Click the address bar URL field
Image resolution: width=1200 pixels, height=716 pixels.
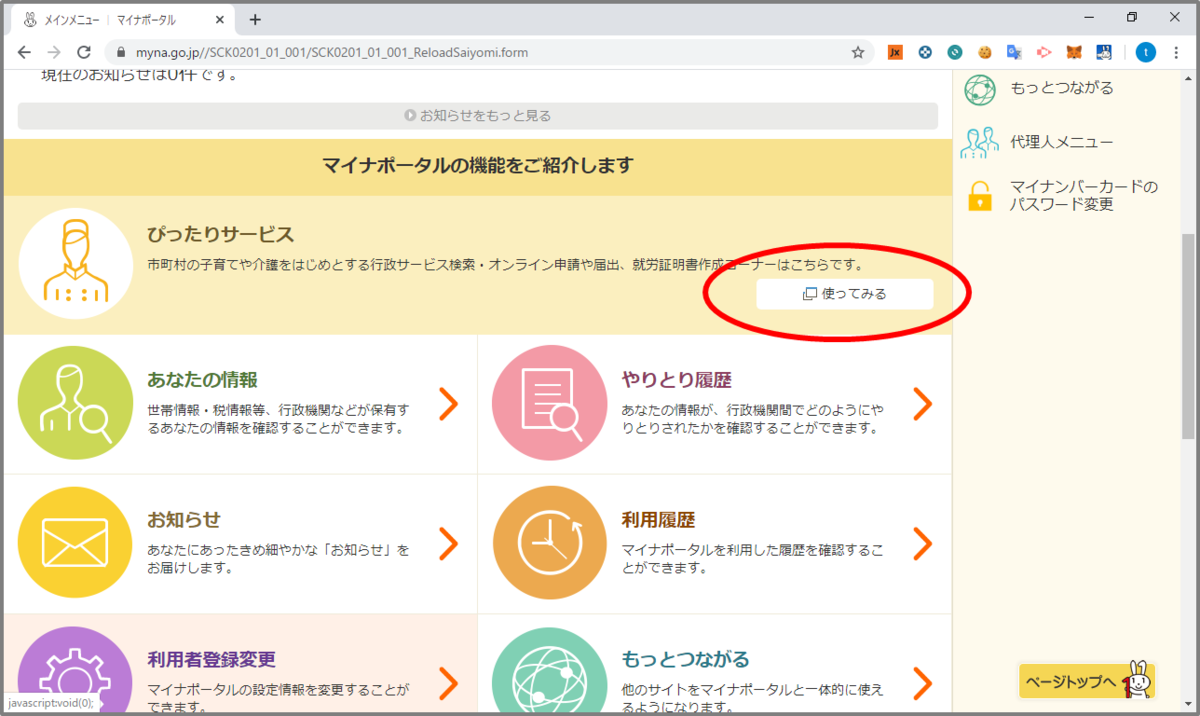(x=490, y=53)
